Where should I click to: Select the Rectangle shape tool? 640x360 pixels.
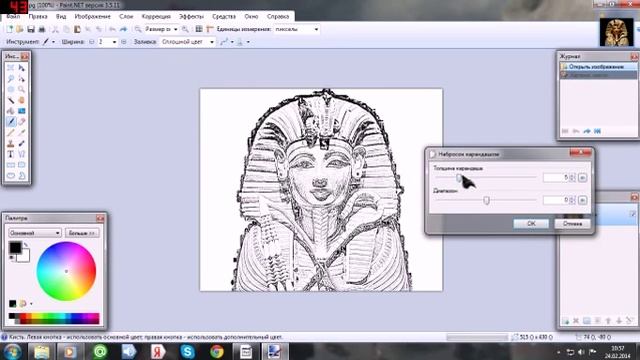(11, 165)
